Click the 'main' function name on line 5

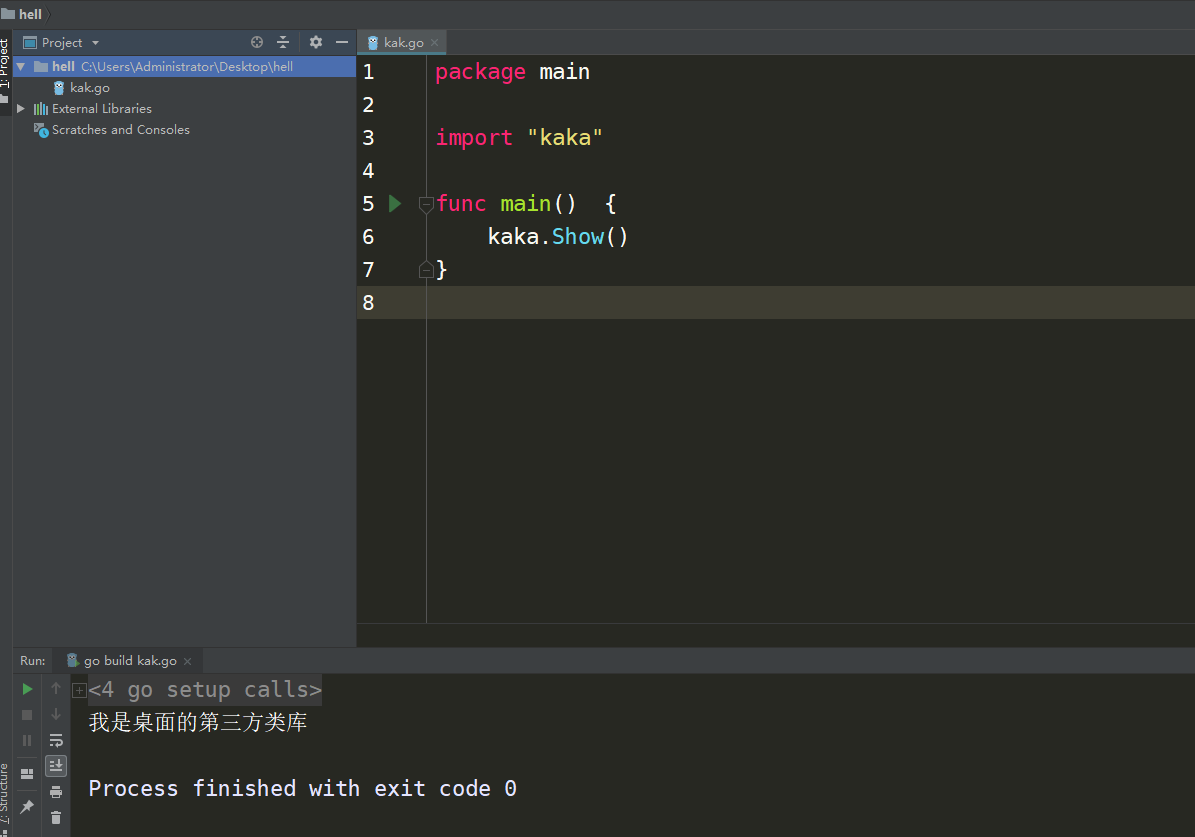[x=525, y=204]
